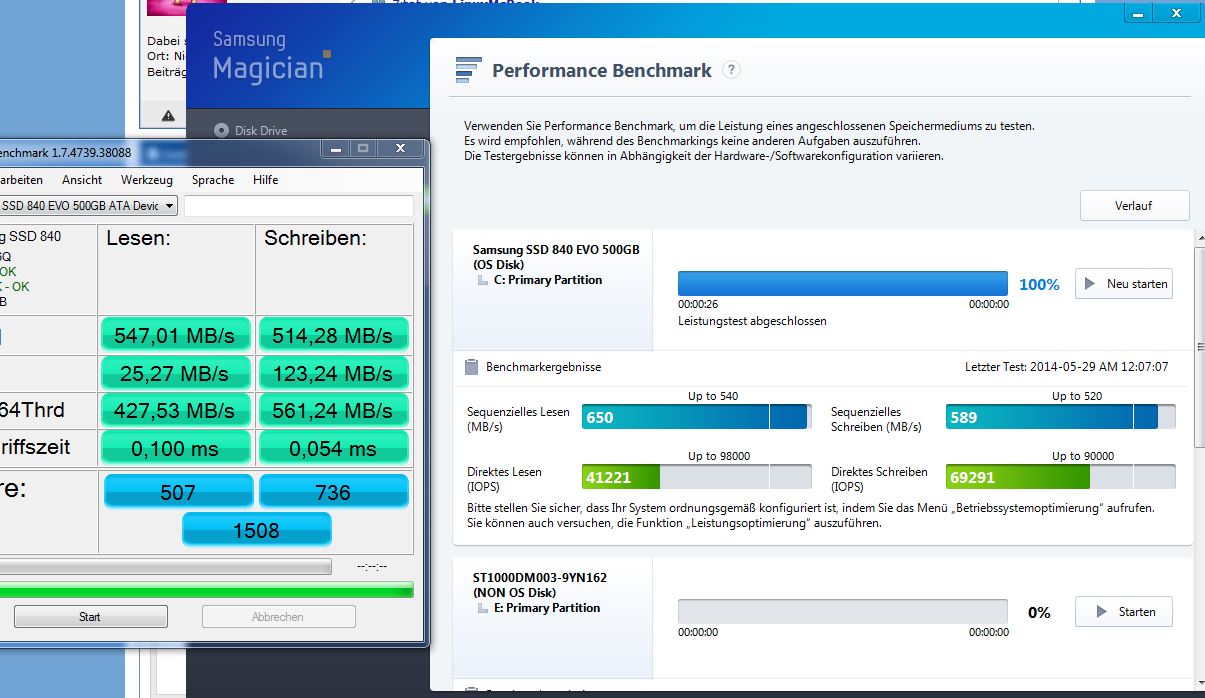This screenshot has height=698, width=1205.
Task: Click the Lesen column header
Action: [x=139, y=239]
